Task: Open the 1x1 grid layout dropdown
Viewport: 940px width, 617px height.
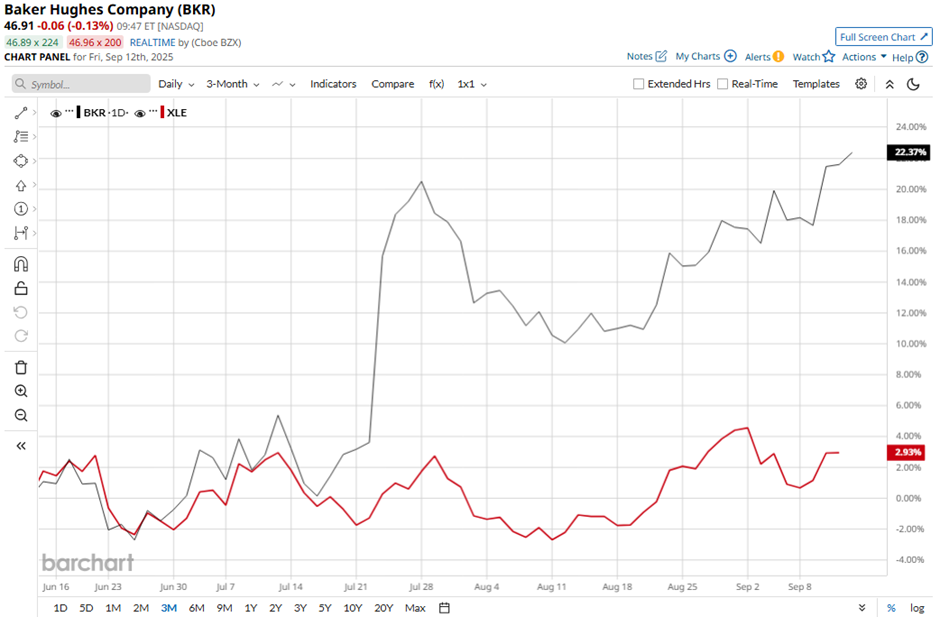Action: pos(472,84)
